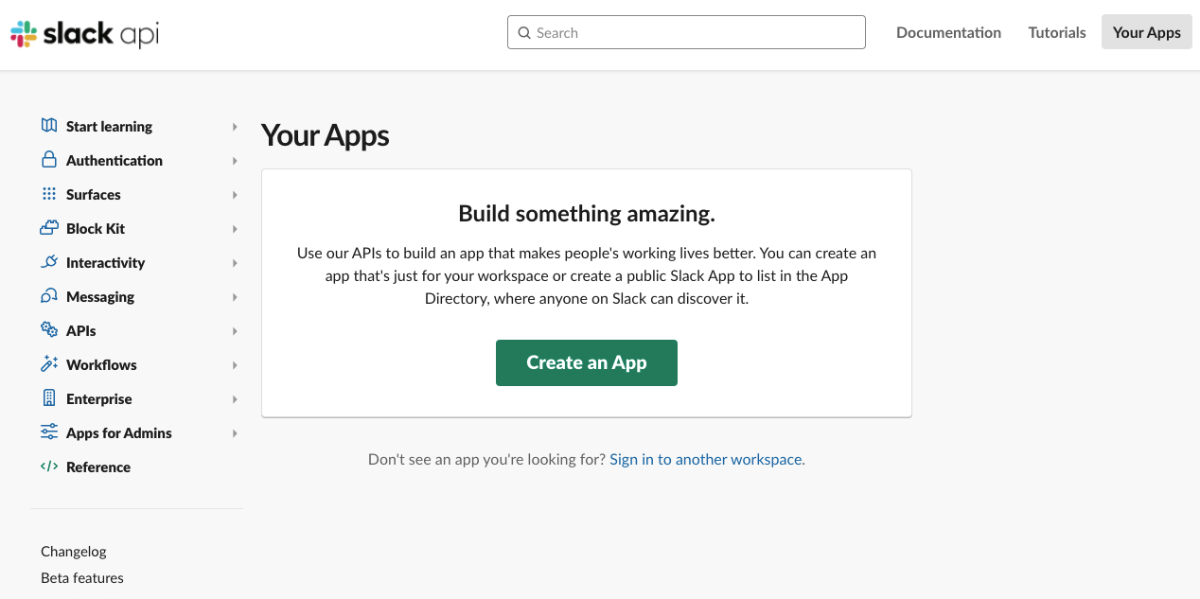1200x599 pixels.
Task: Click the Surfaces grid icon
Action: (x=49, y=194)
